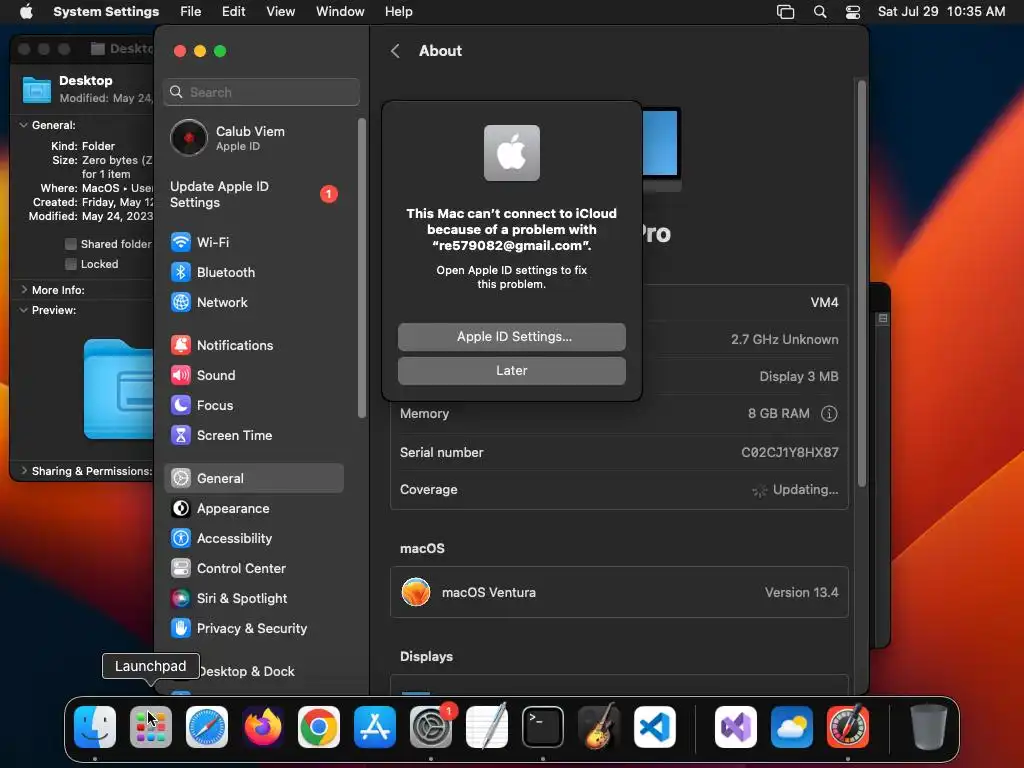Open Launchpad from the Dock
This screenshot has width=1024, height=768.
tap(151, 727)
